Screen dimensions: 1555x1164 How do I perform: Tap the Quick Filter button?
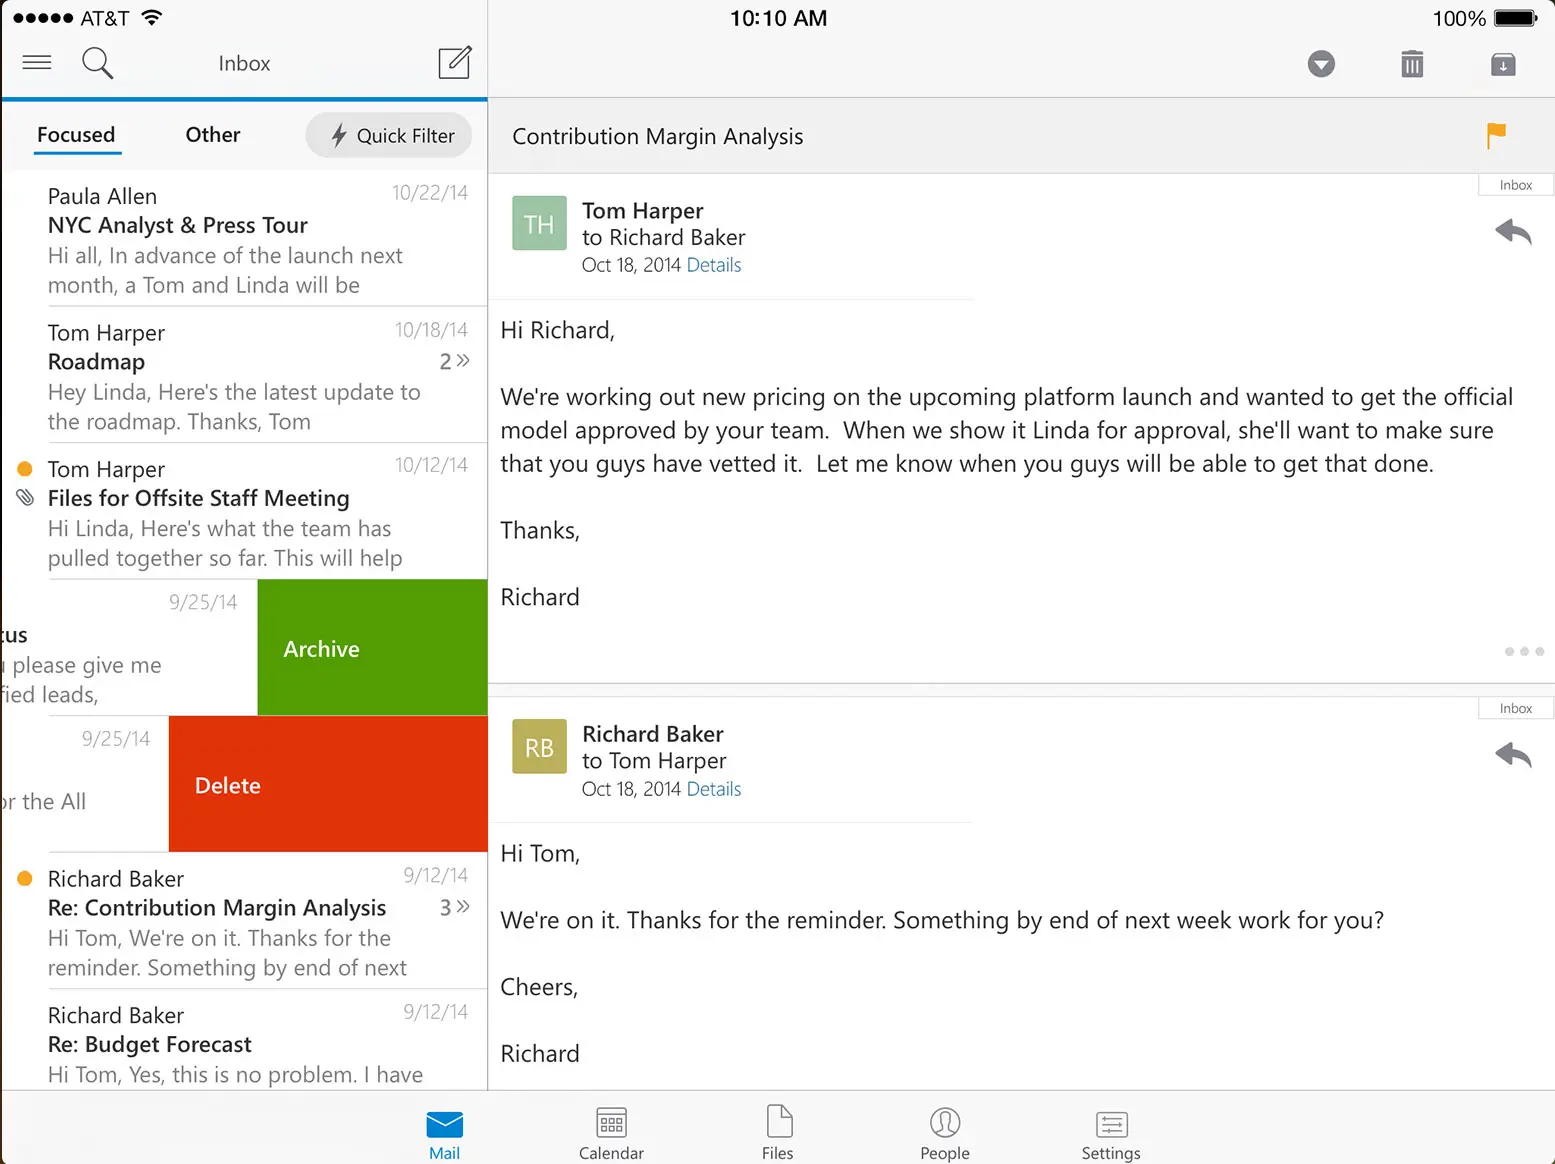389,135
